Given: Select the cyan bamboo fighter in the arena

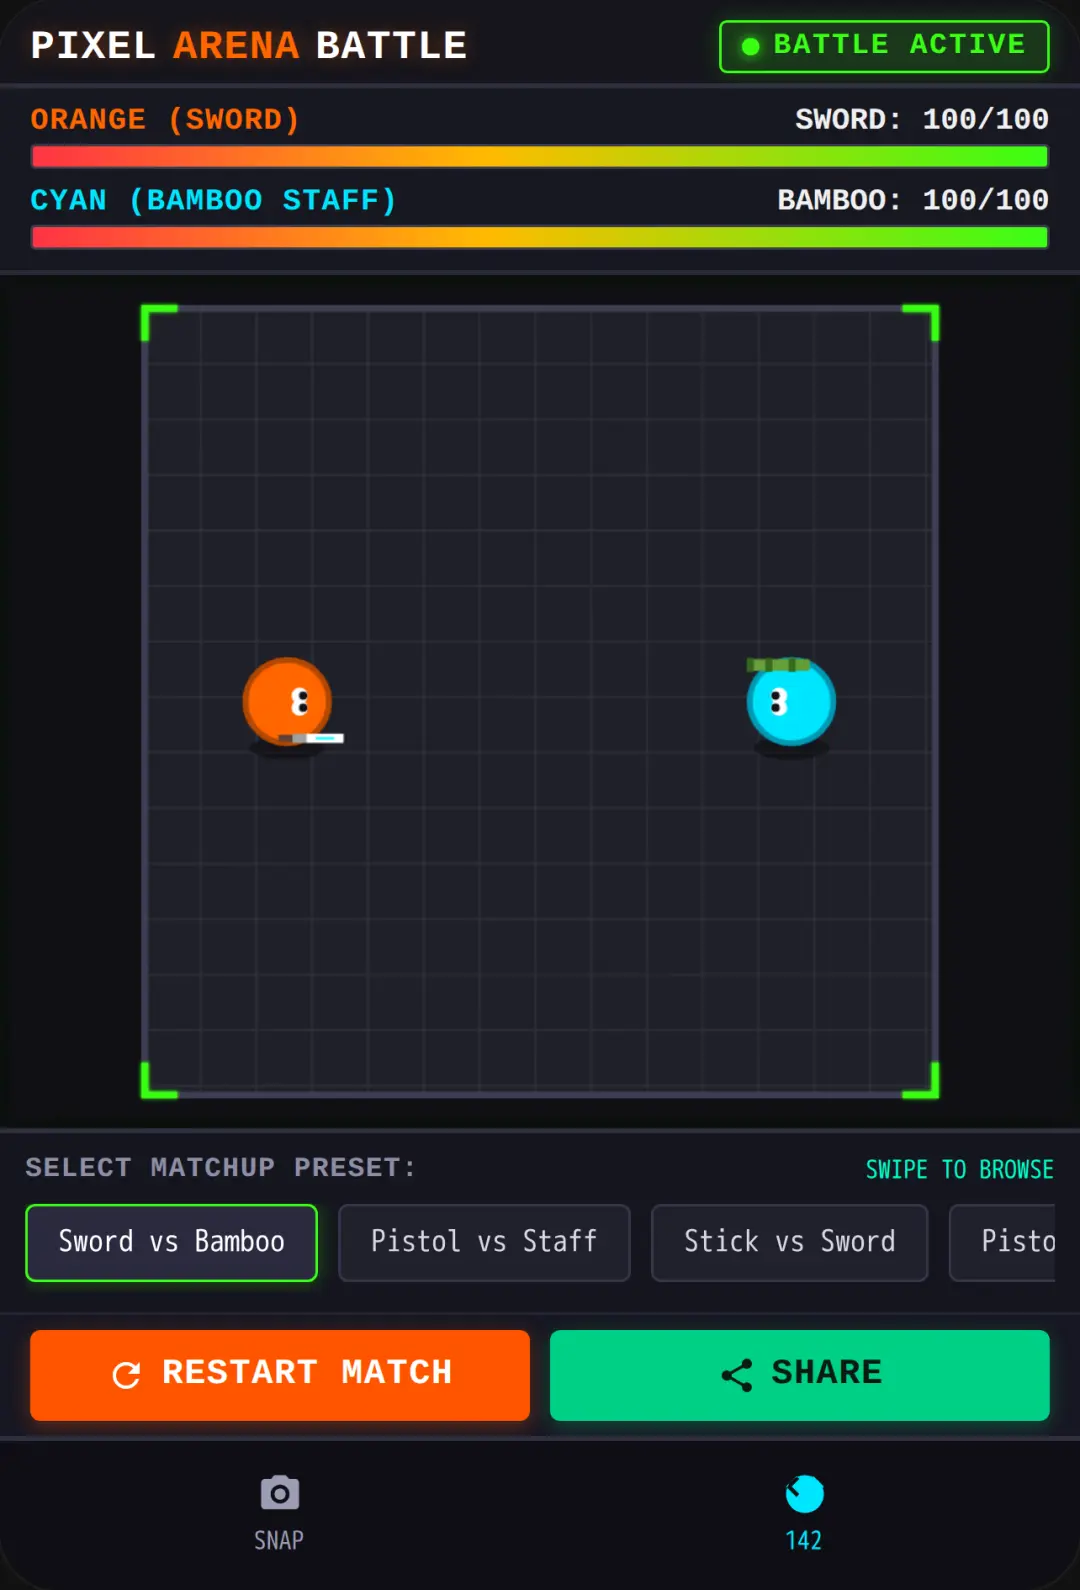Looking at the screenshot, I should (x=791, y=701).
